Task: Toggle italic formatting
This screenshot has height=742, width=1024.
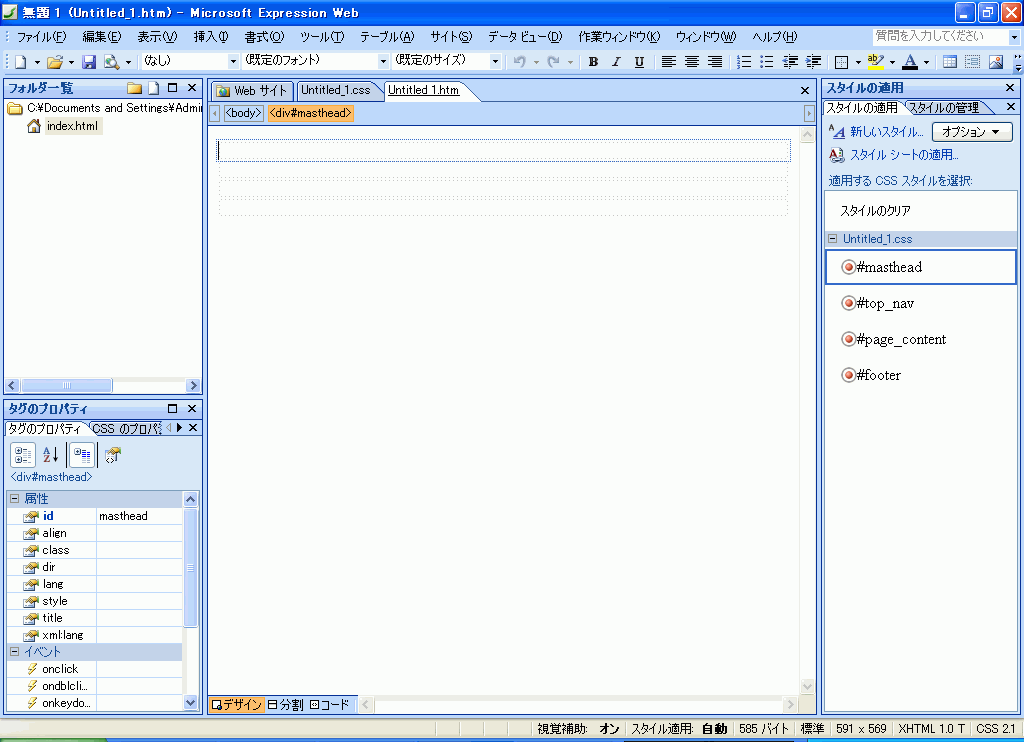Action: click(616, 61)
